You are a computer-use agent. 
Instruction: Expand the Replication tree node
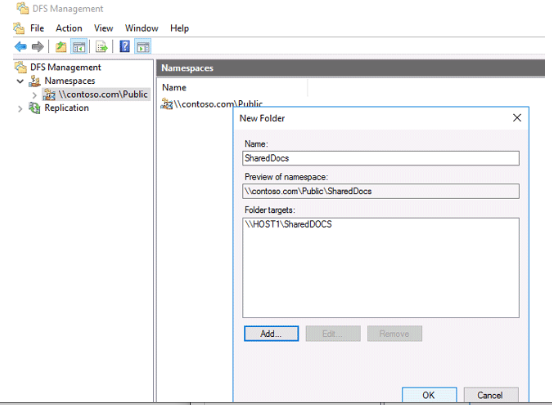20,109
